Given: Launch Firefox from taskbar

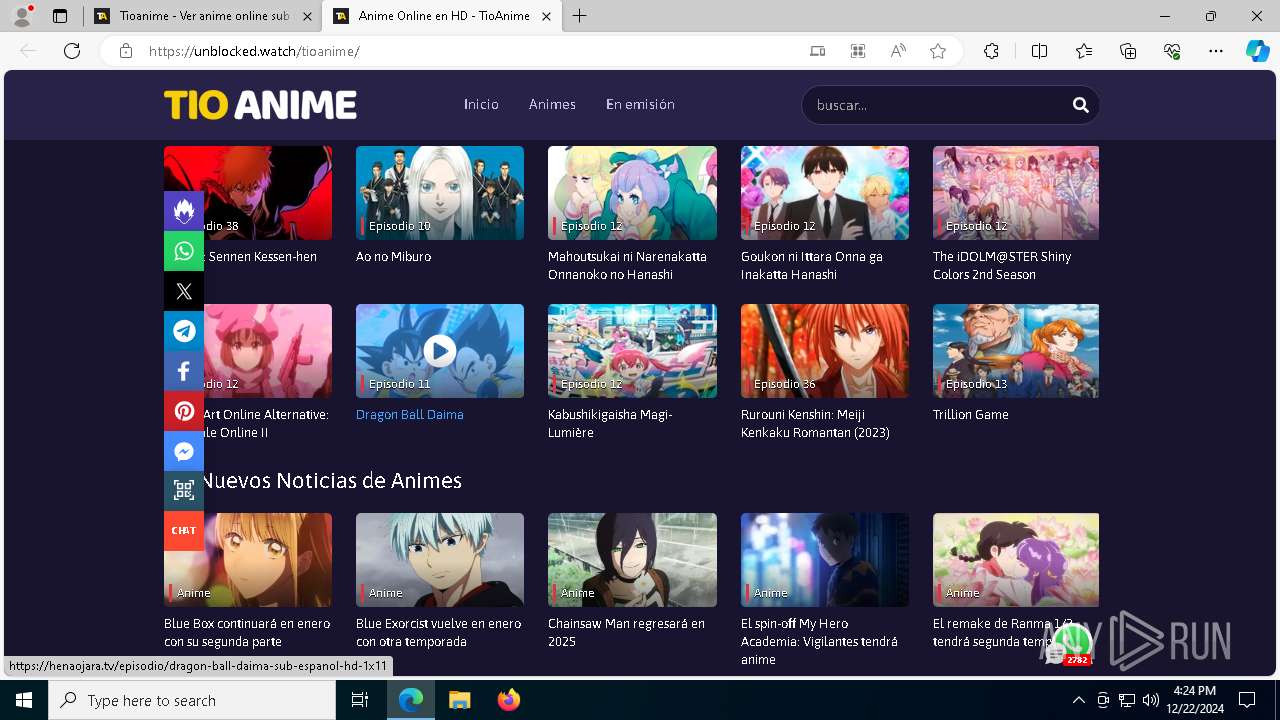Looking at the screenshot, I should coord(509,700).
